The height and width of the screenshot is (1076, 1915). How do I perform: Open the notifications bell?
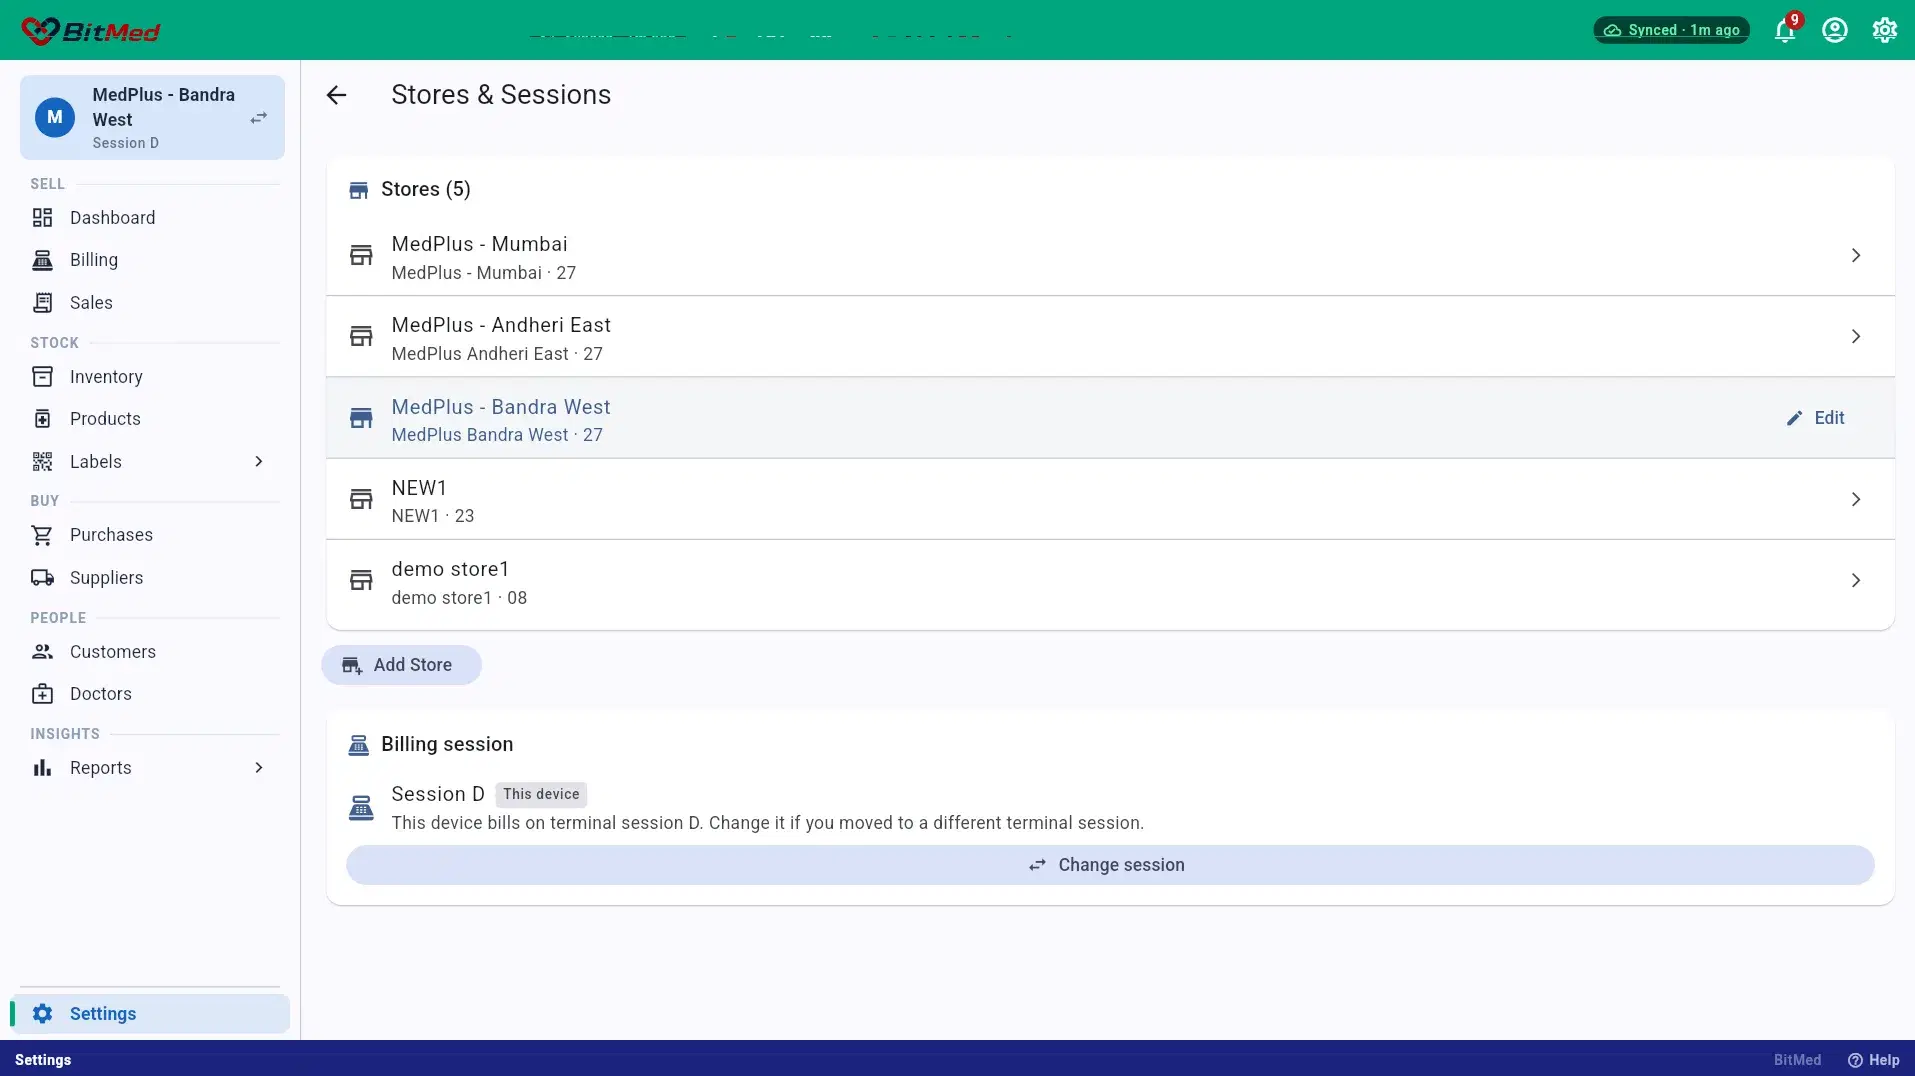(x=1785, y=30)
